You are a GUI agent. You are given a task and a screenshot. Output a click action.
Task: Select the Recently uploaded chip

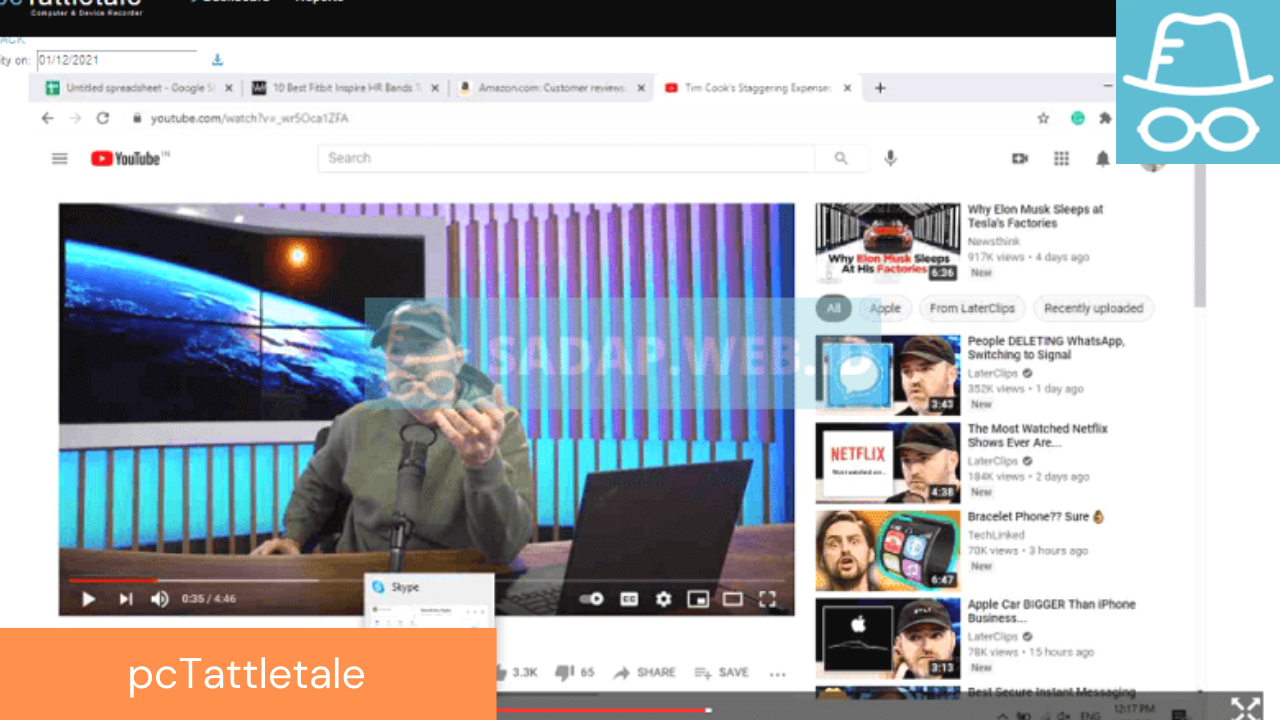click(1093, 308)
